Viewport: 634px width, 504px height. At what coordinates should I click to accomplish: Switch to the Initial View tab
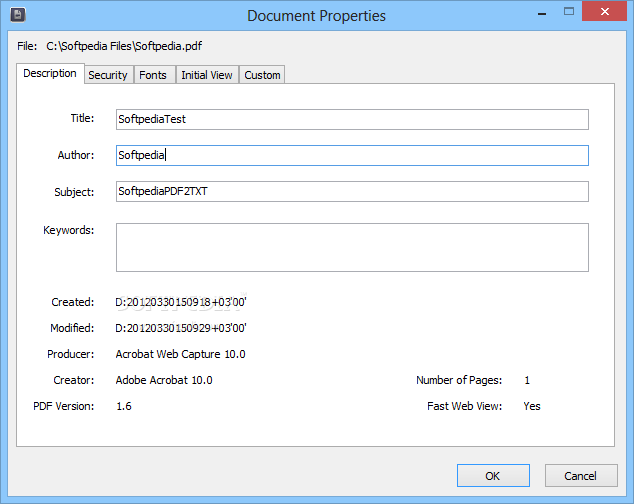pos(207,75)
